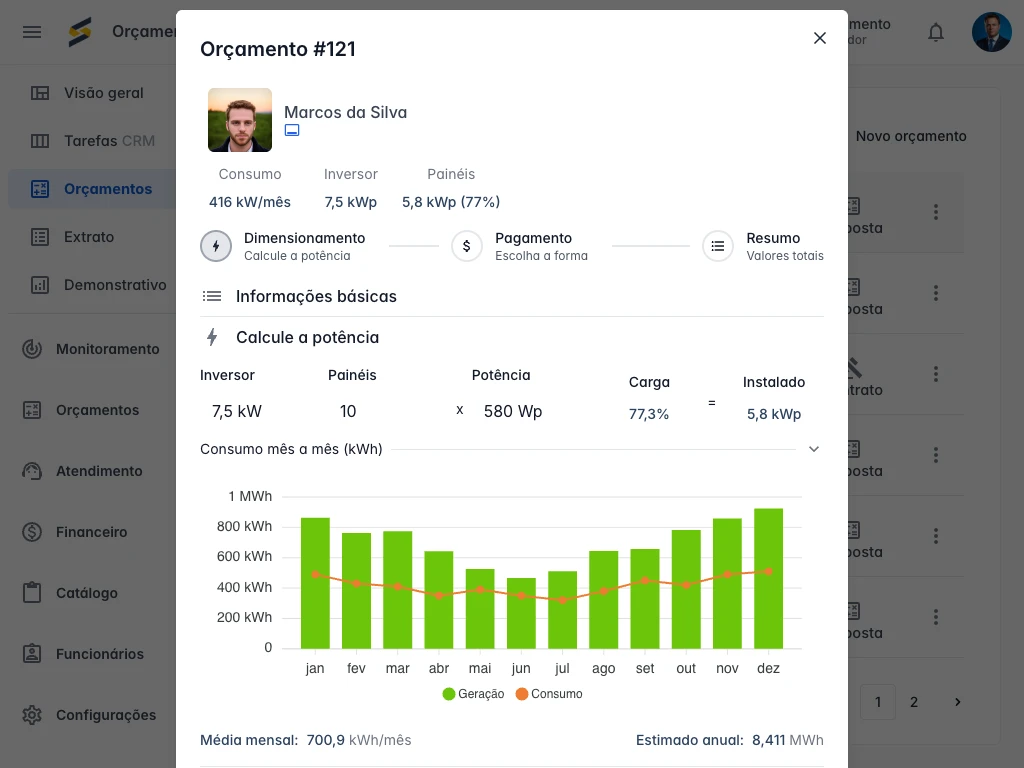Click the dezembro generation bar in chart

768,578
